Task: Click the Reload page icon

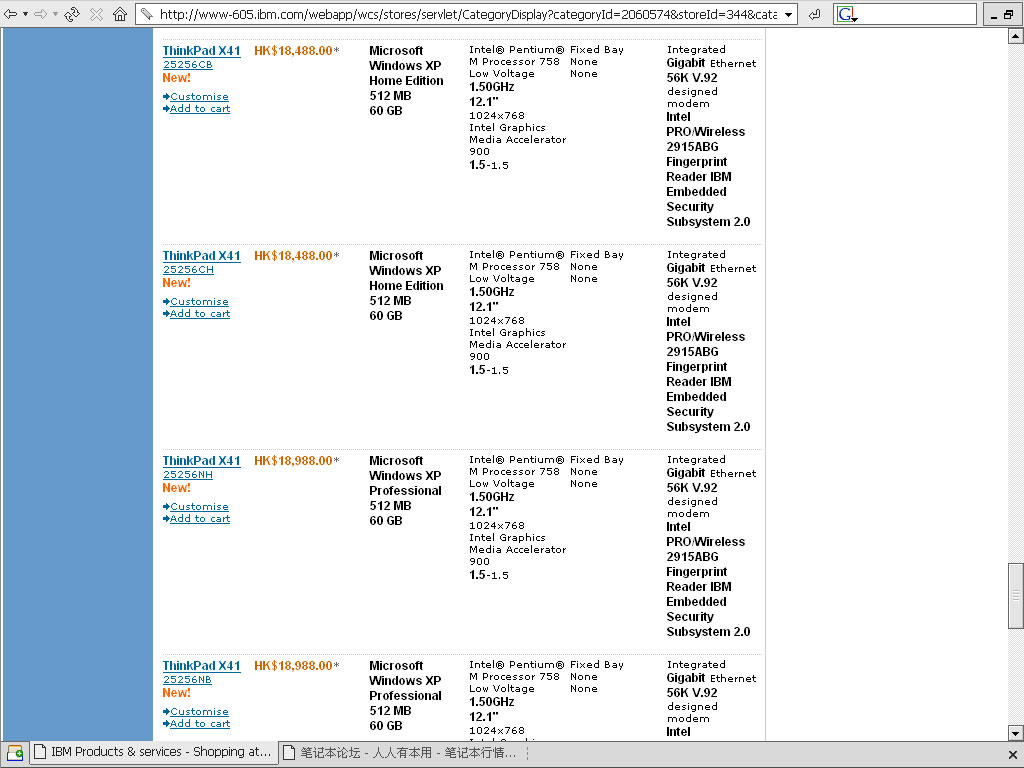Action: tap(72, 14)
